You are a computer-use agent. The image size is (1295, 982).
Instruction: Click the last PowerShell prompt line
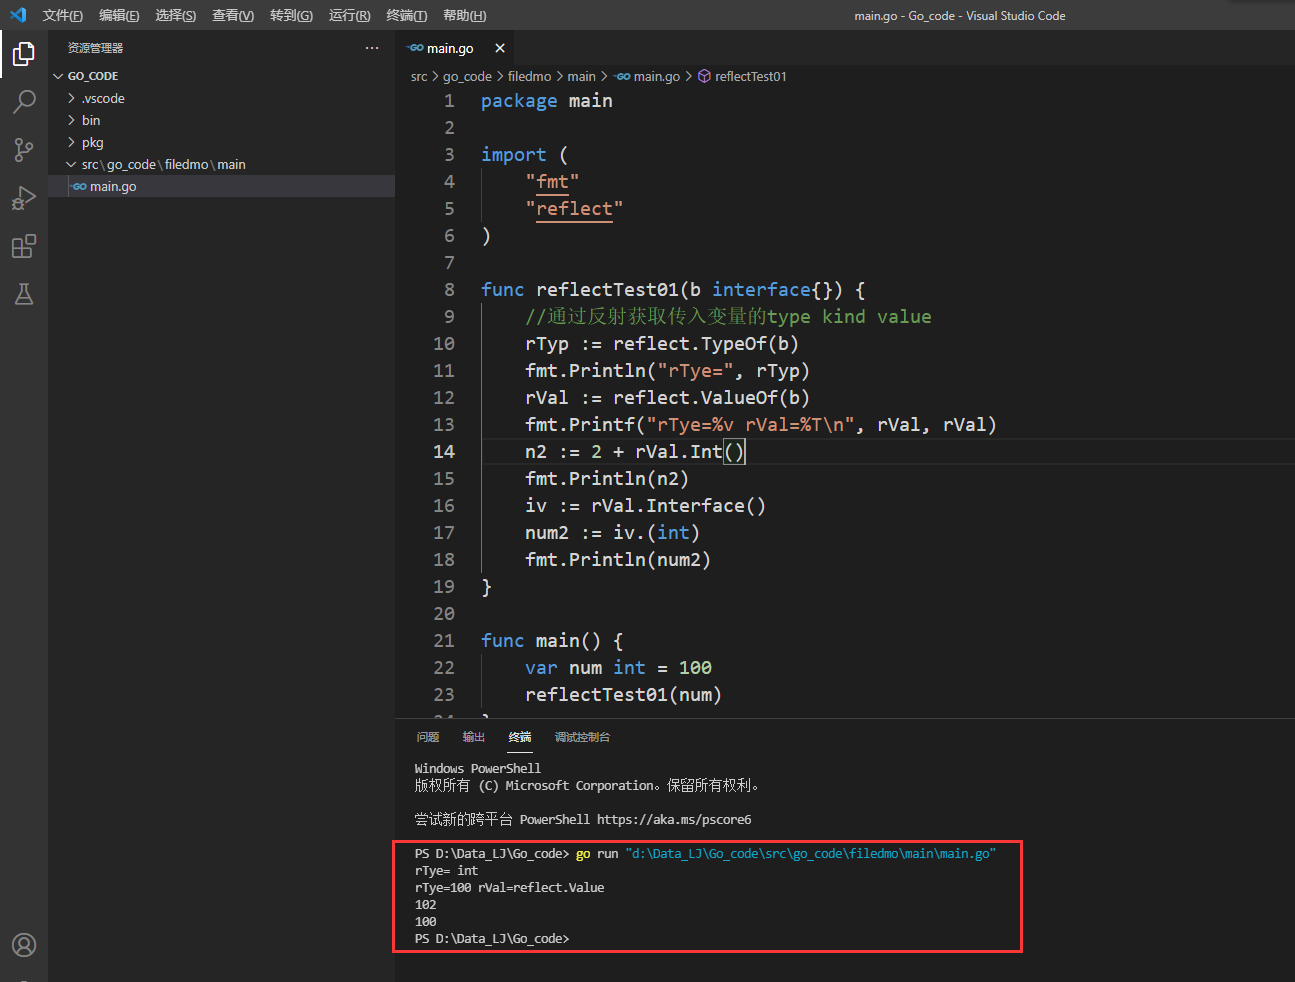pyautogui.click(x=492, y=939)
